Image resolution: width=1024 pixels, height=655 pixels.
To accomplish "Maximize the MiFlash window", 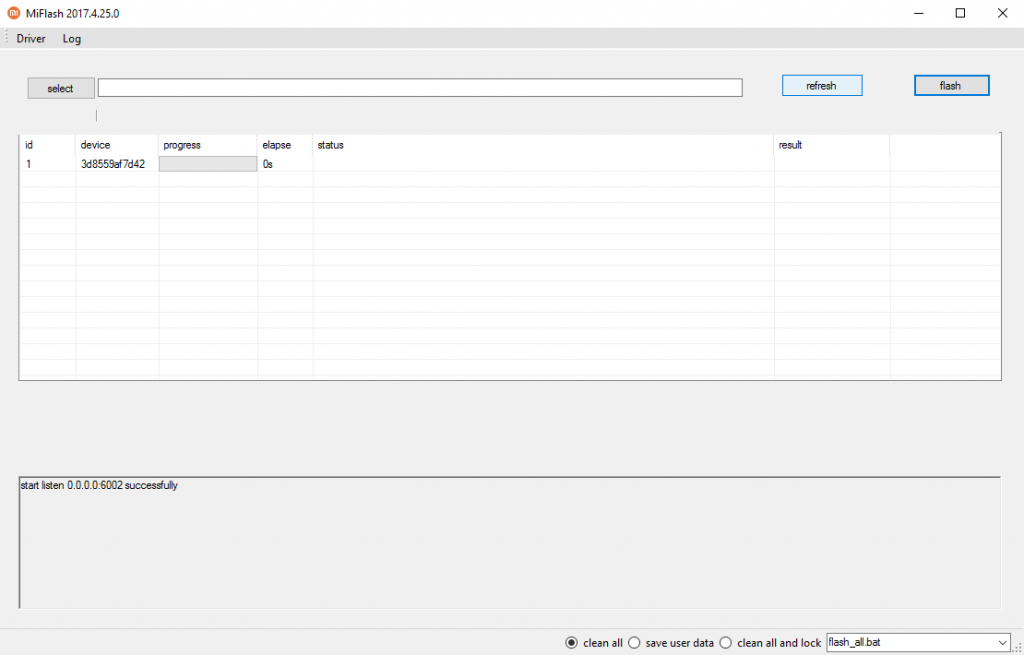I will 960,13.
